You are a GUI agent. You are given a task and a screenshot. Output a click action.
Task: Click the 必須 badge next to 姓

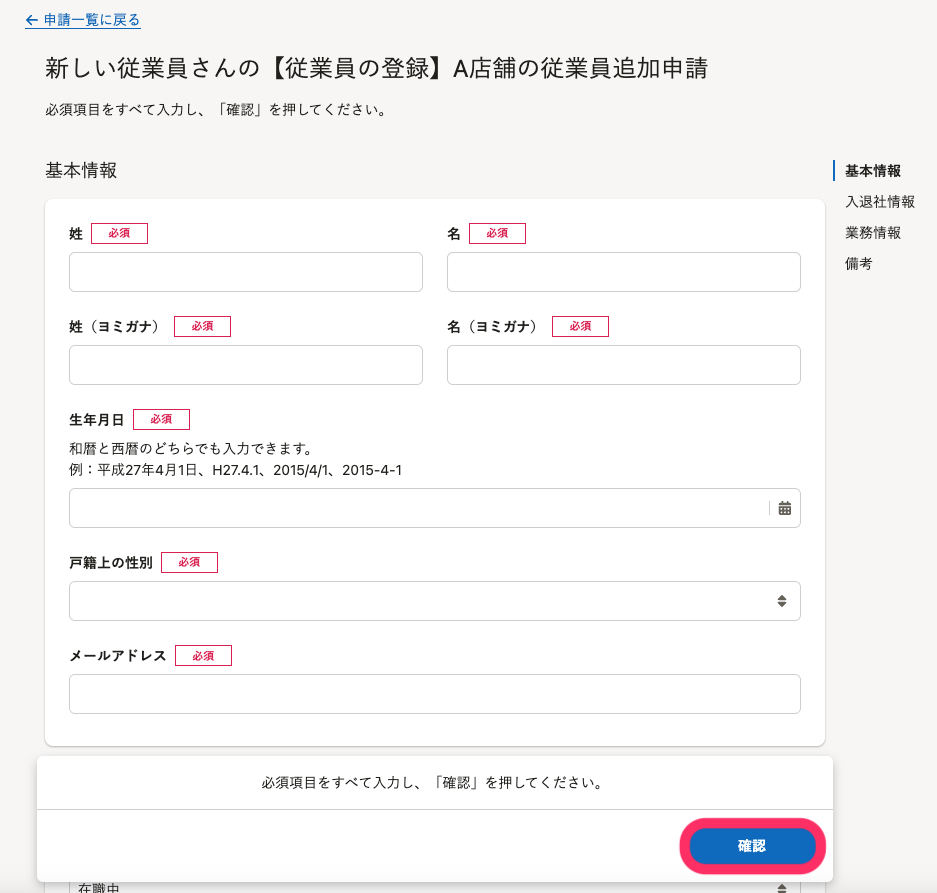(119, 233)
